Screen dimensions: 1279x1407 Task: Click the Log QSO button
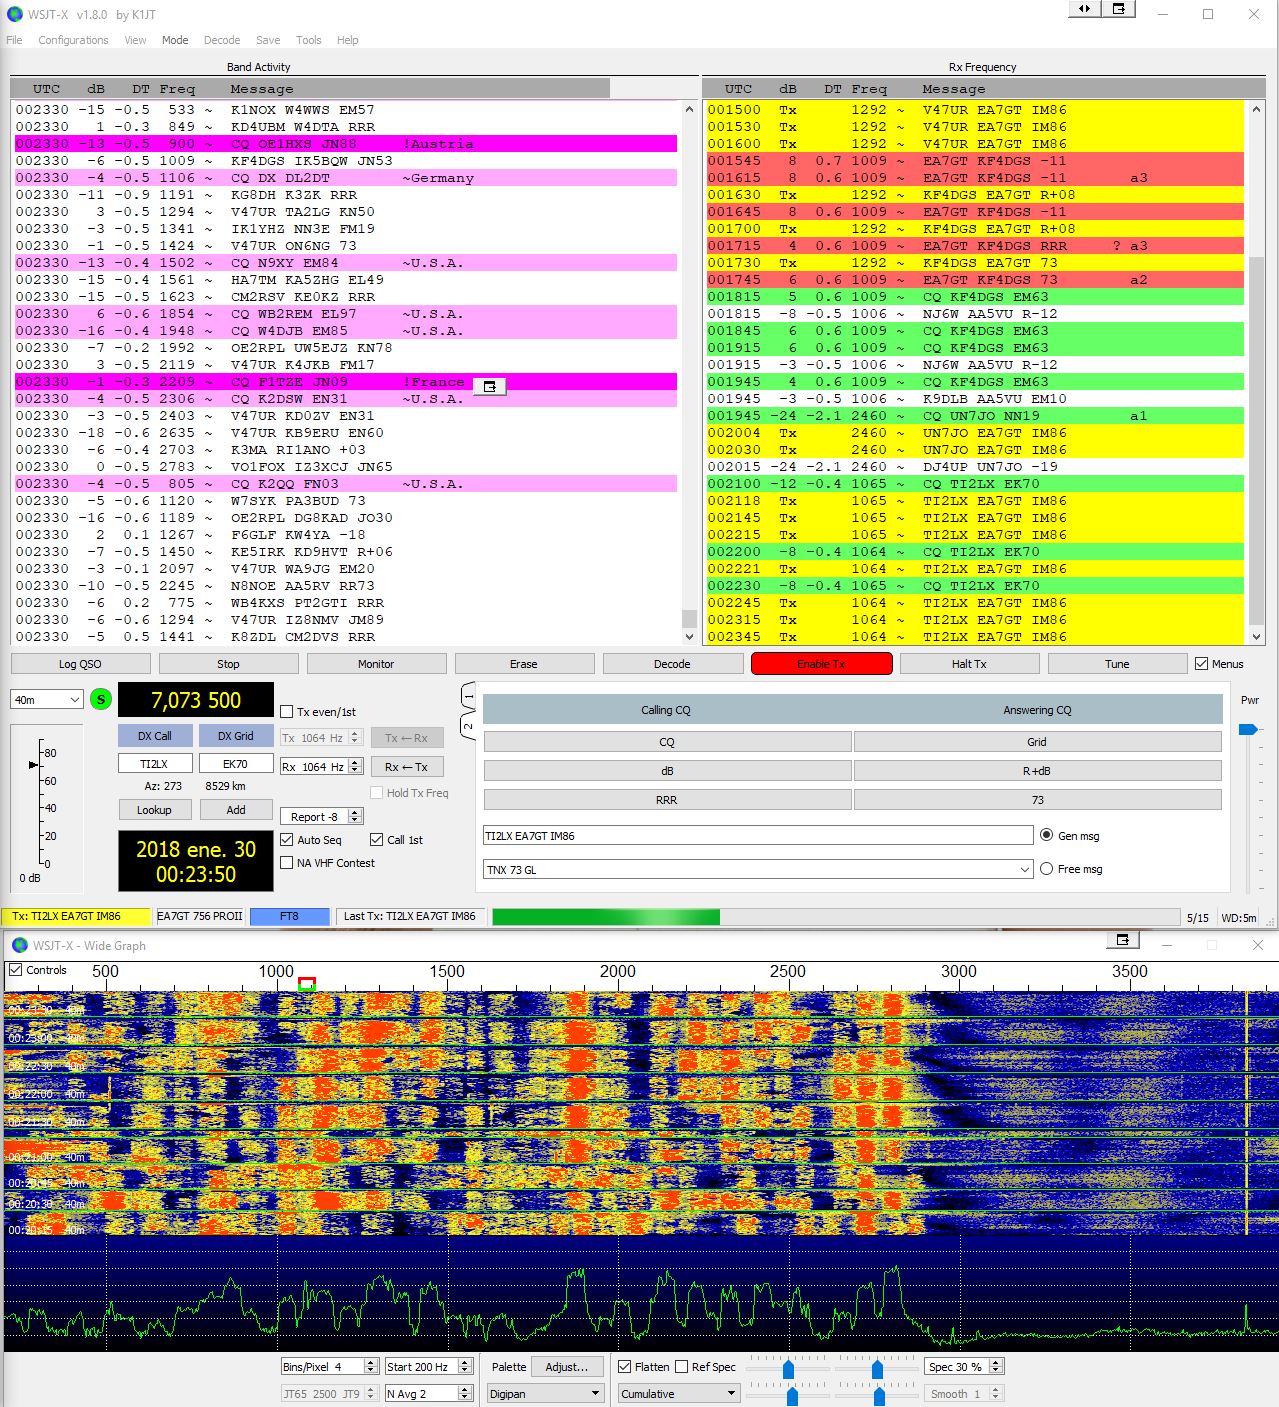point(80,664)
